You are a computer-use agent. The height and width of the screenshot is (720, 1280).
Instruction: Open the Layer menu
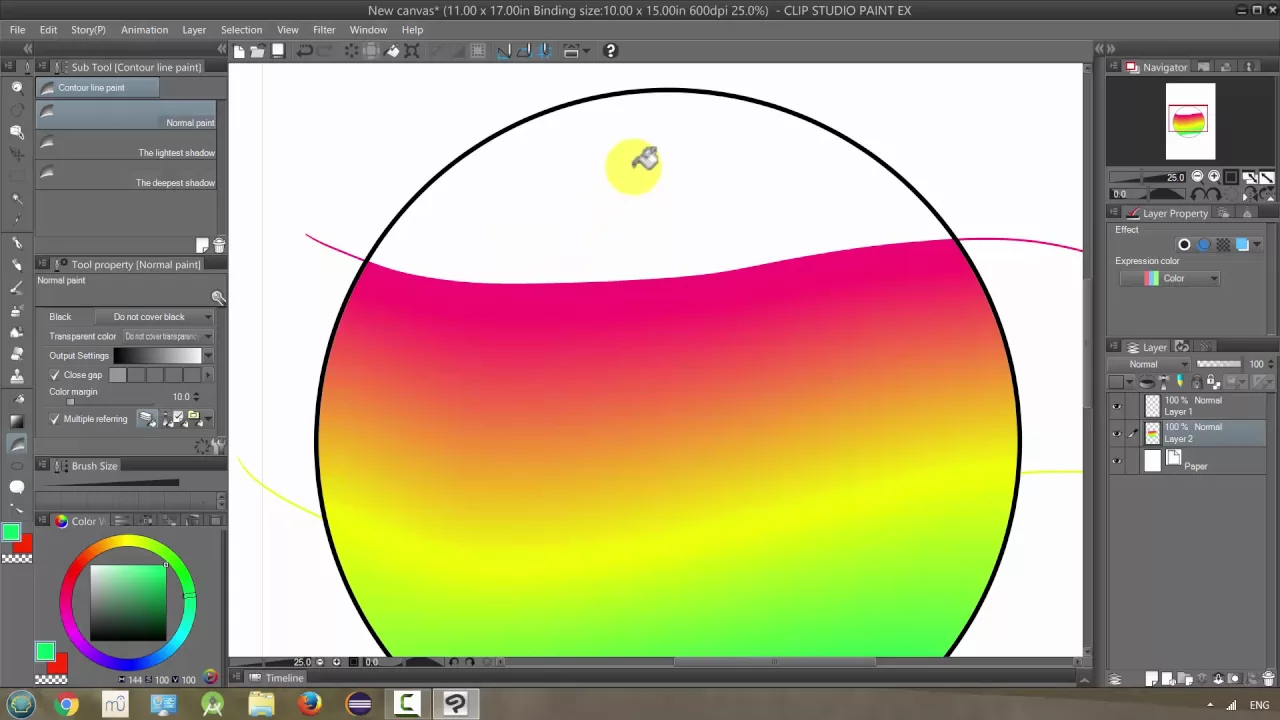[194, 30]
